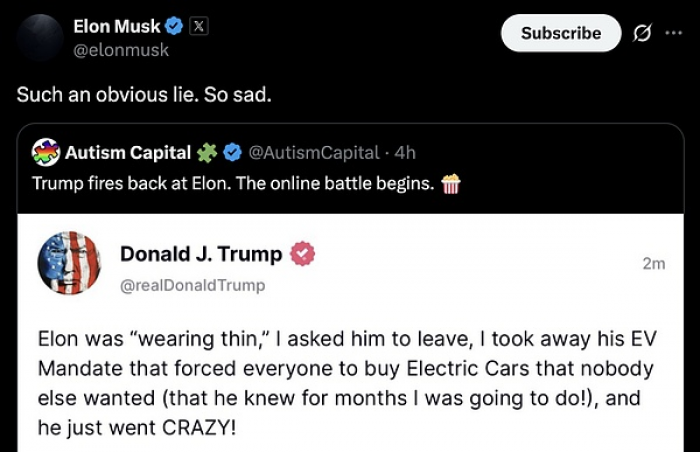Click the X affiliate badge next to Elon Musk
Viewport: 700px width, 452px height.
pyautogui.click(x=198, y=26)
